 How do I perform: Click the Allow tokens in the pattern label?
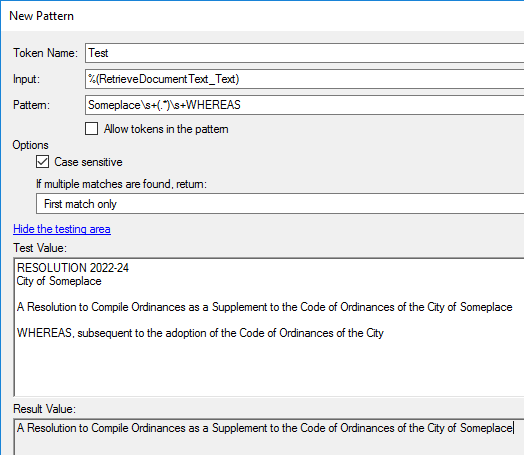[166, 129]
